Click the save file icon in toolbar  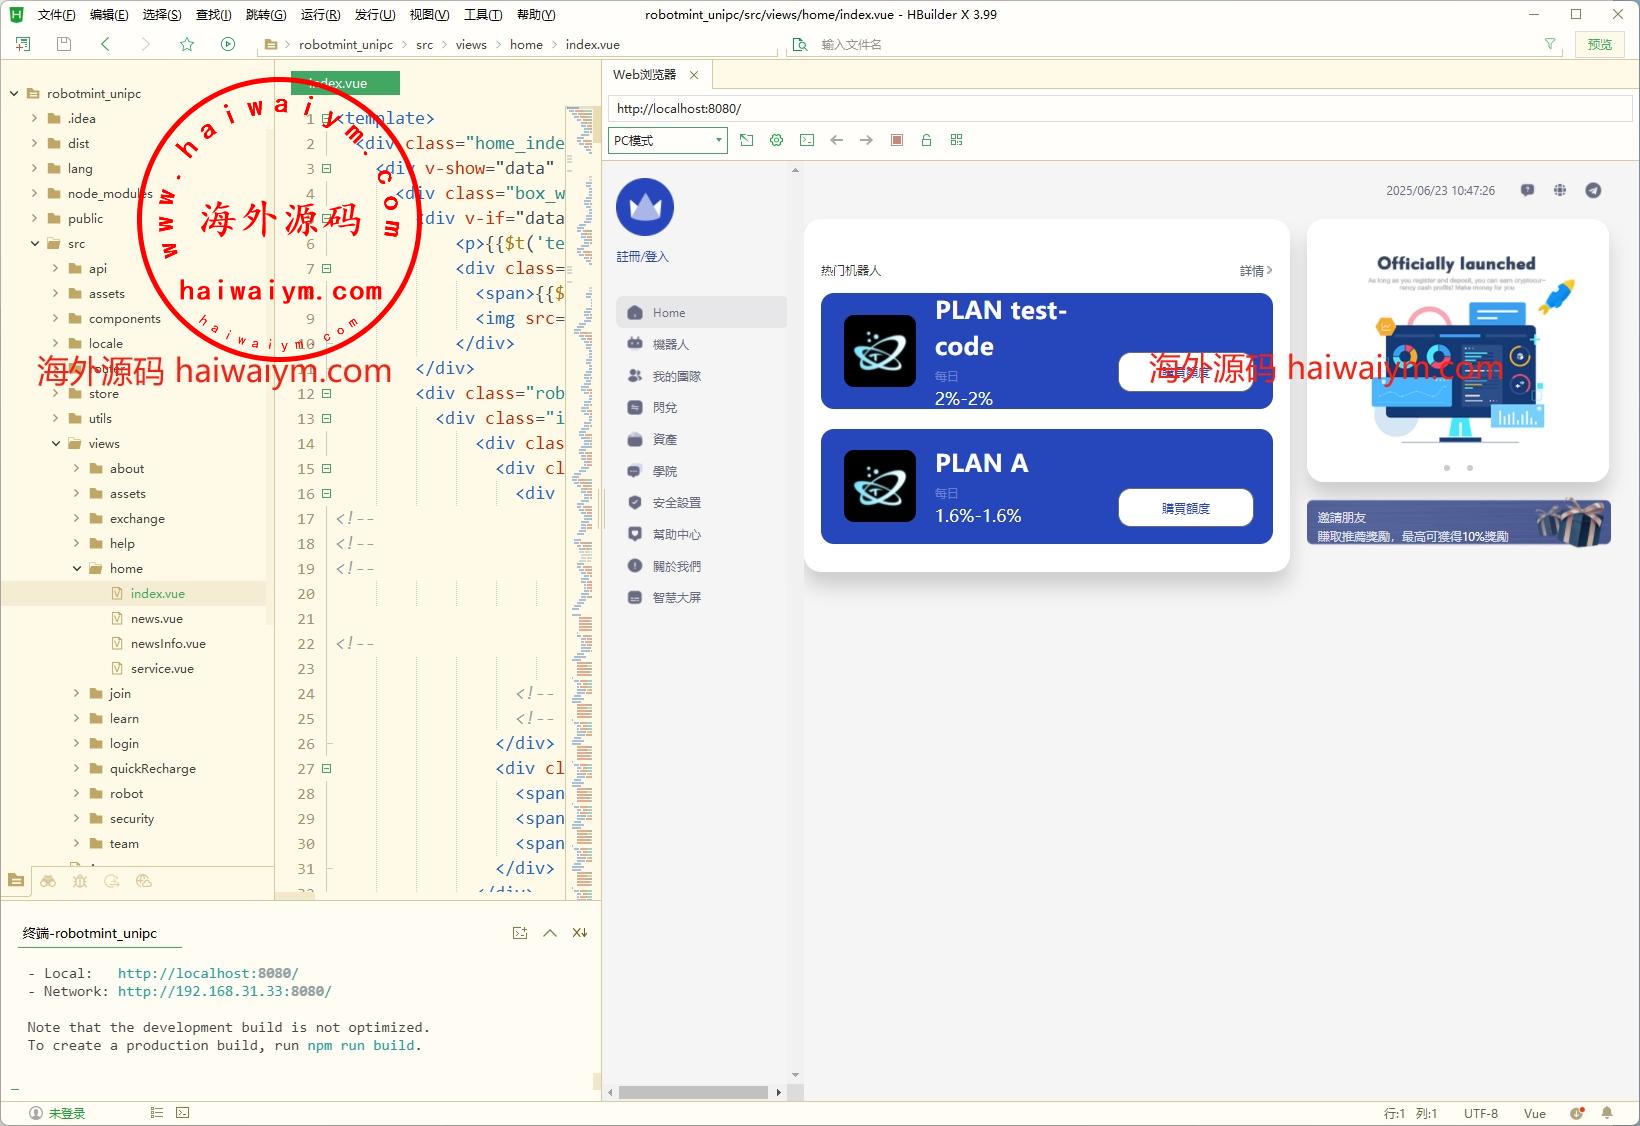coord(64,44)
